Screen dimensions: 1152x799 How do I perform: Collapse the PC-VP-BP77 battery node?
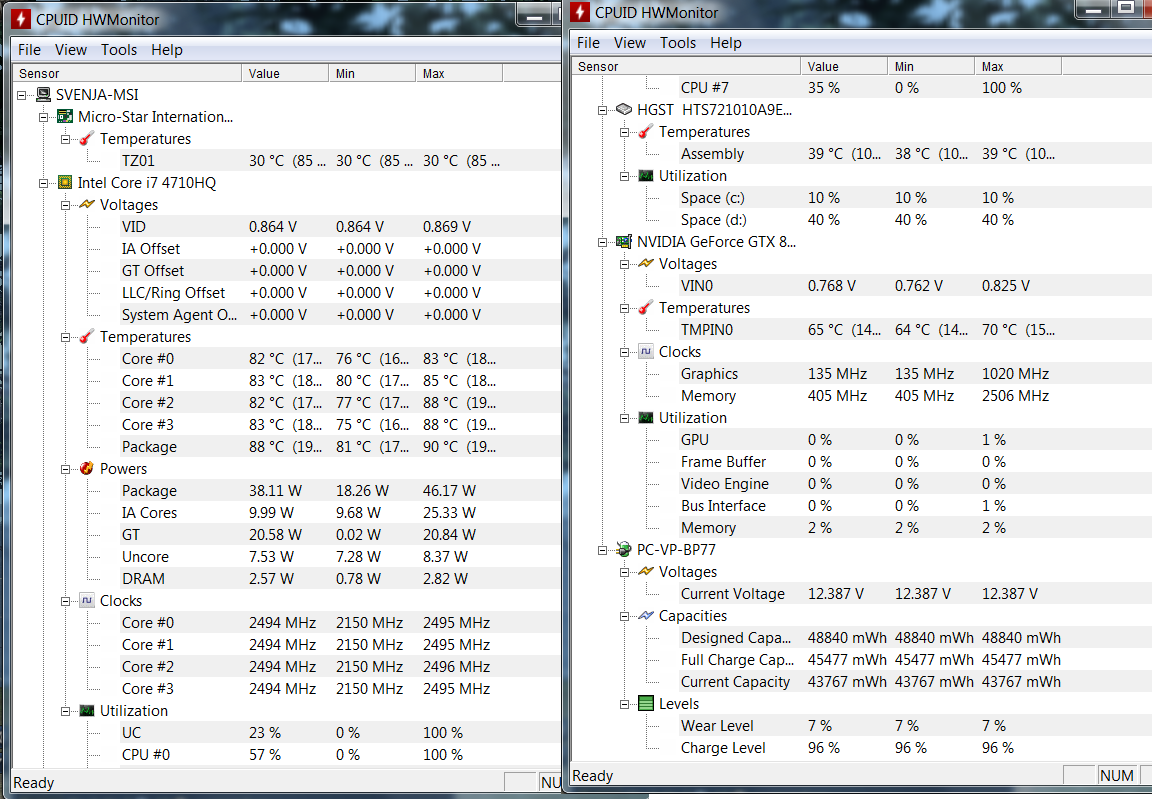[x=602, y=550]
